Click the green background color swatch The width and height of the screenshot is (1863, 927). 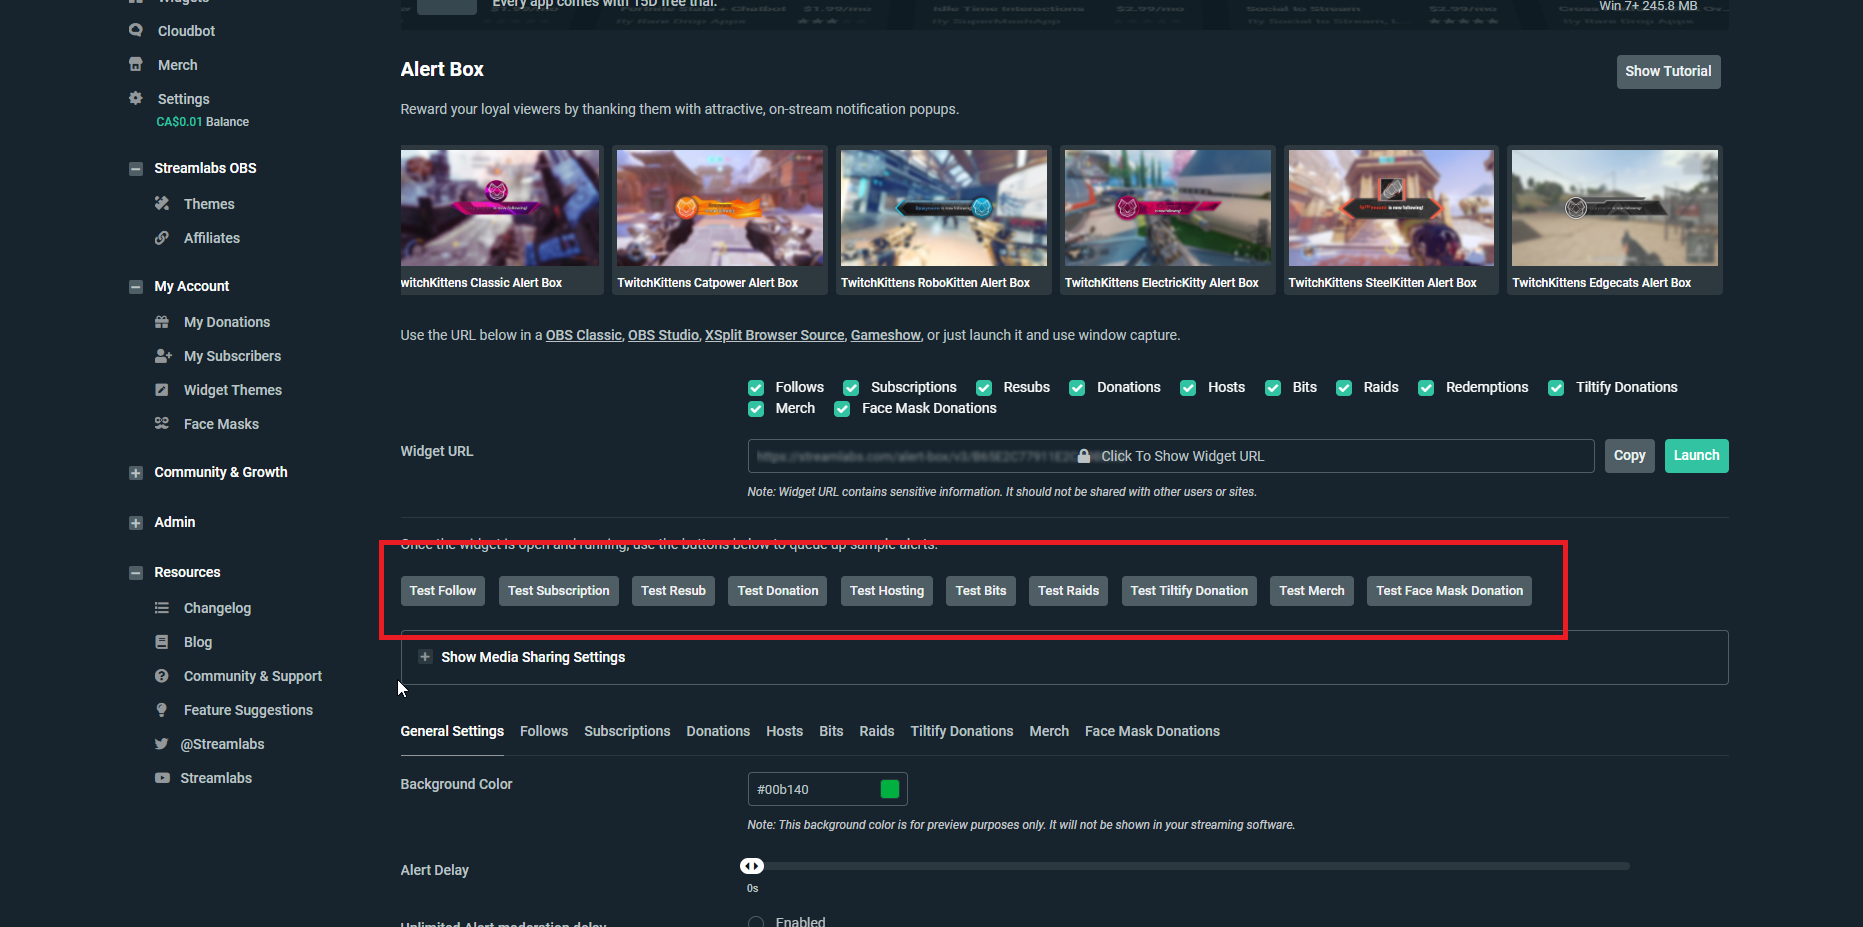(x=889, y=789)
